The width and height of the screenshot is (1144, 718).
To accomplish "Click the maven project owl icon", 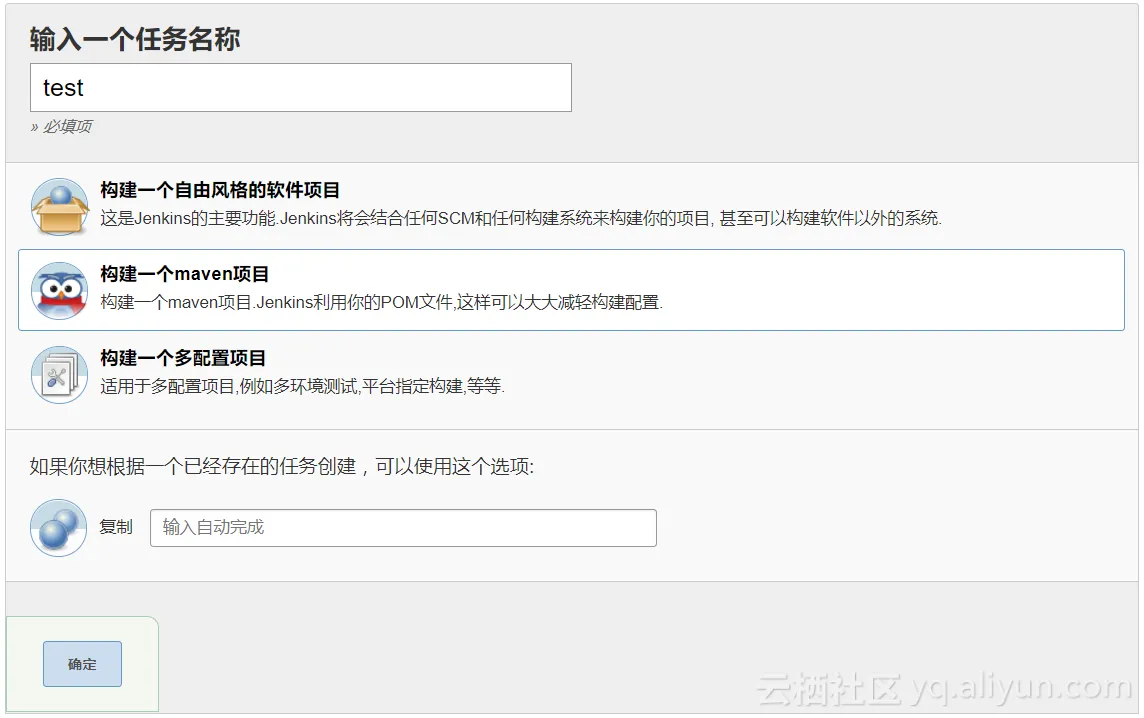I will (x=60, y=290).
